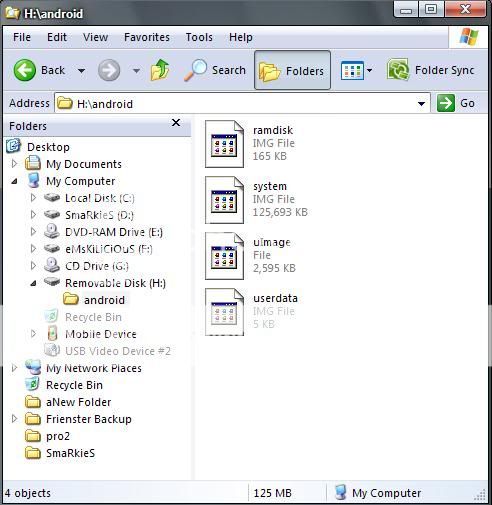Select Desktop in folder tree
492x505 pixels.
click(x=48, y=147)
